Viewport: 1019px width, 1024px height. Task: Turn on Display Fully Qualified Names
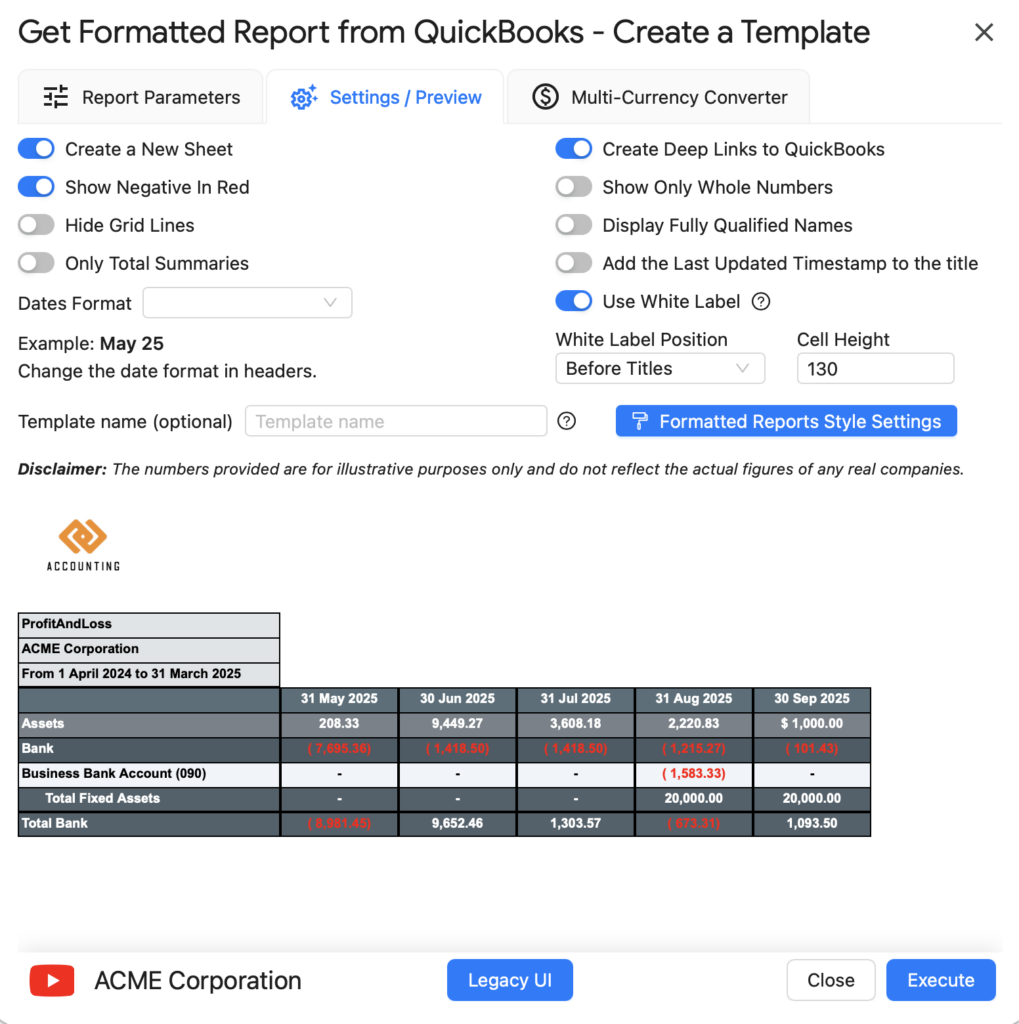tap(574, 225)
